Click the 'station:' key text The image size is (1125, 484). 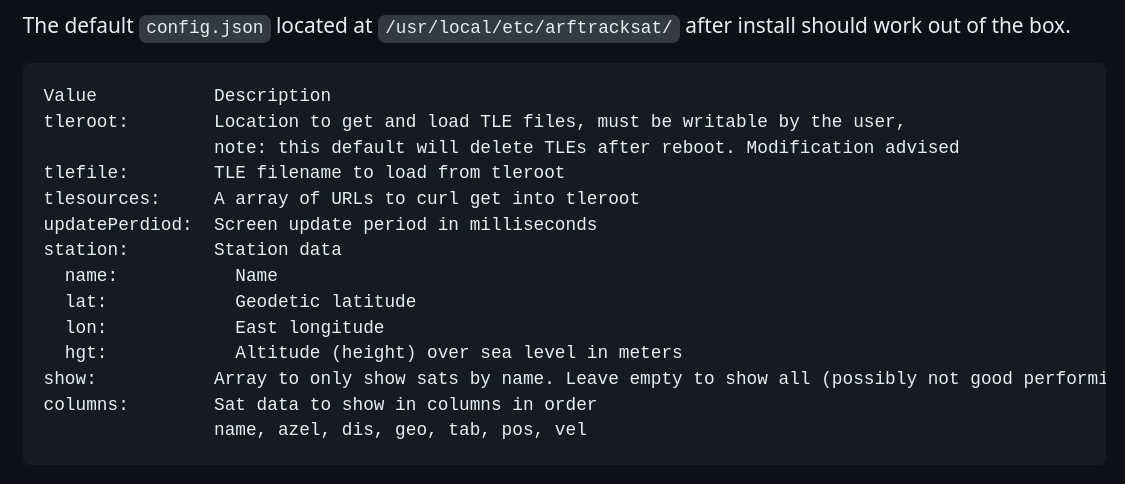[x=86, y=250]
